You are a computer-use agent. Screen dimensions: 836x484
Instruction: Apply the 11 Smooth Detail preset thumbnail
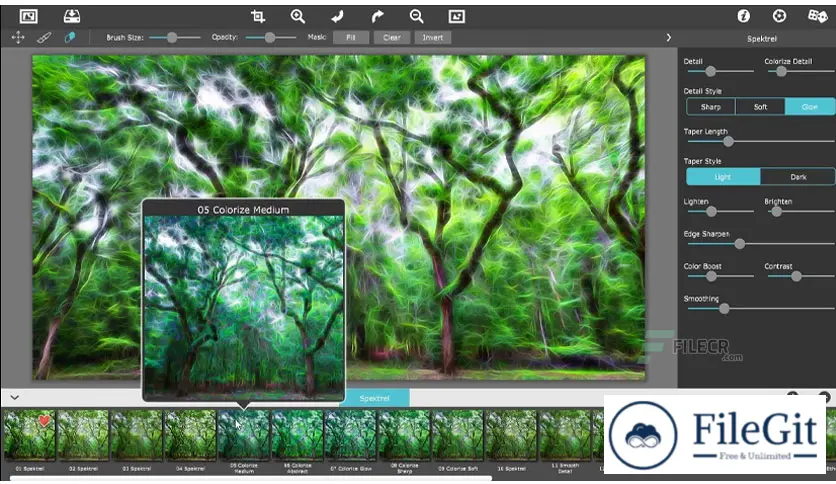pyautogui.click(x=565, y=435)
